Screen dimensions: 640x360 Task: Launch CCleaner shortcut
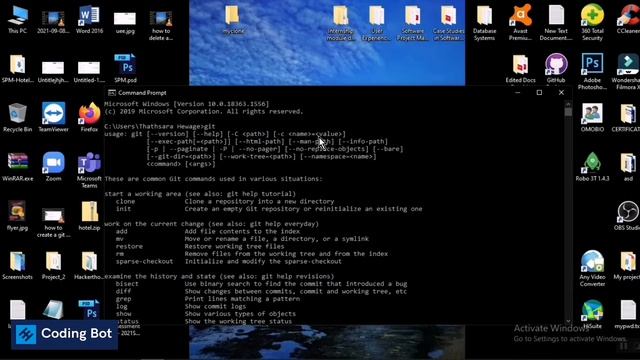click(x=628, y=20)
